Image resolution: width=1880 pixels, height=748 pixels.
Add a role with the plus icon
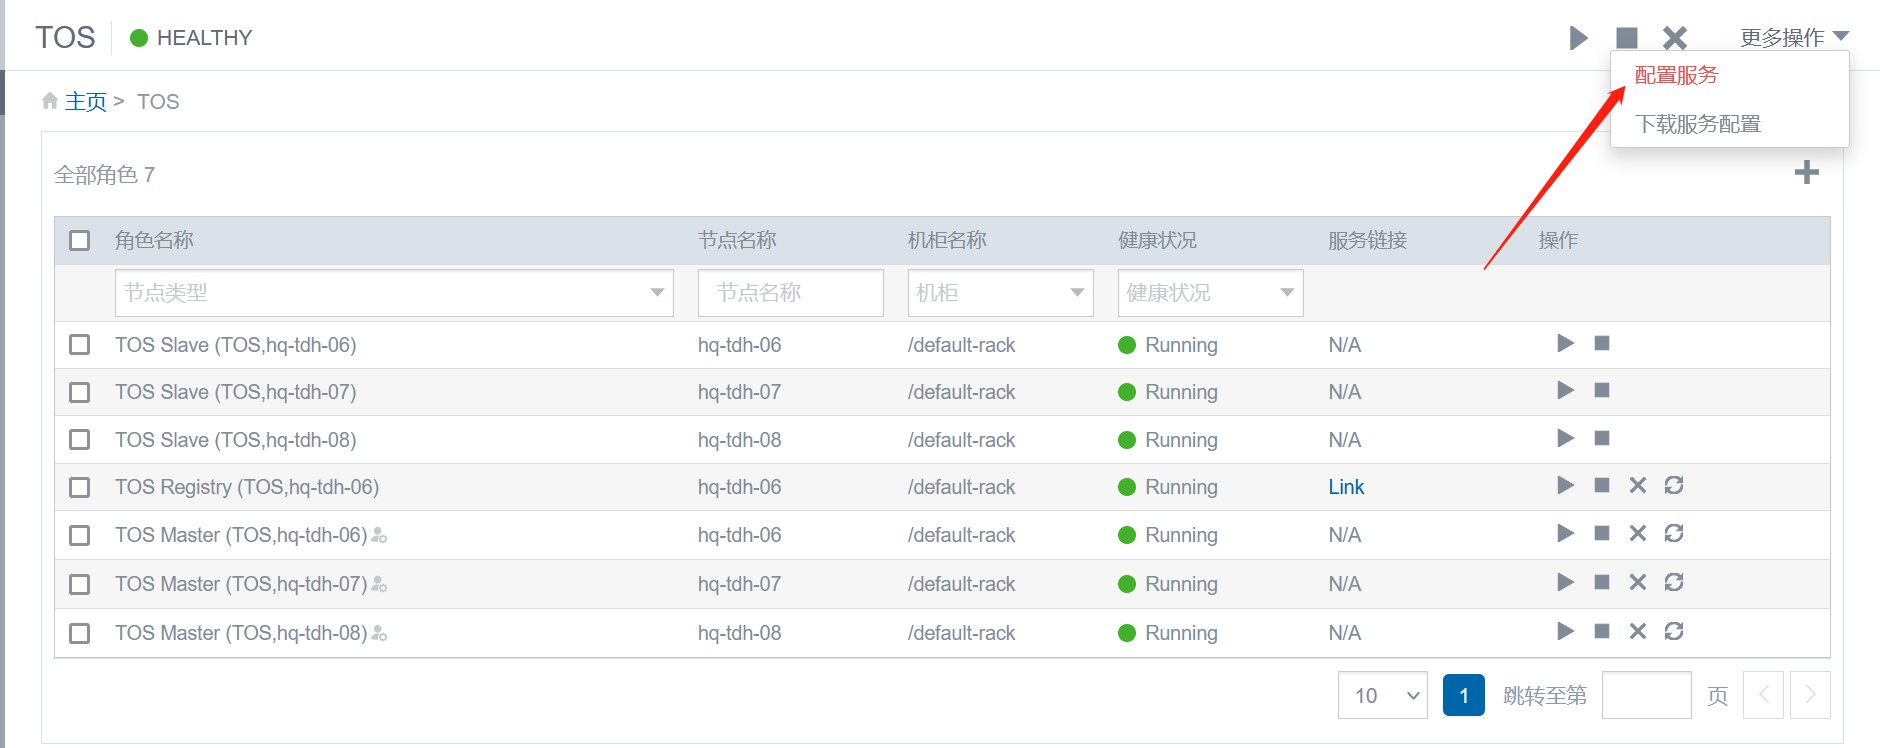(1807, 172)
